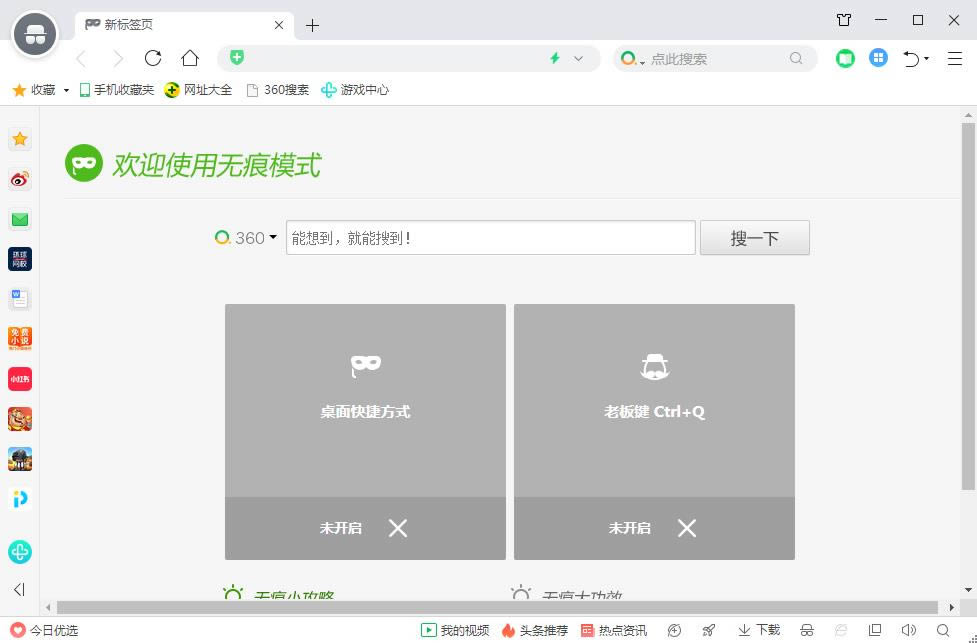The image size is (977, 643).
Task: Open the skin changer shirt icon
Action: pyautogui.click(x=844, y=20)
